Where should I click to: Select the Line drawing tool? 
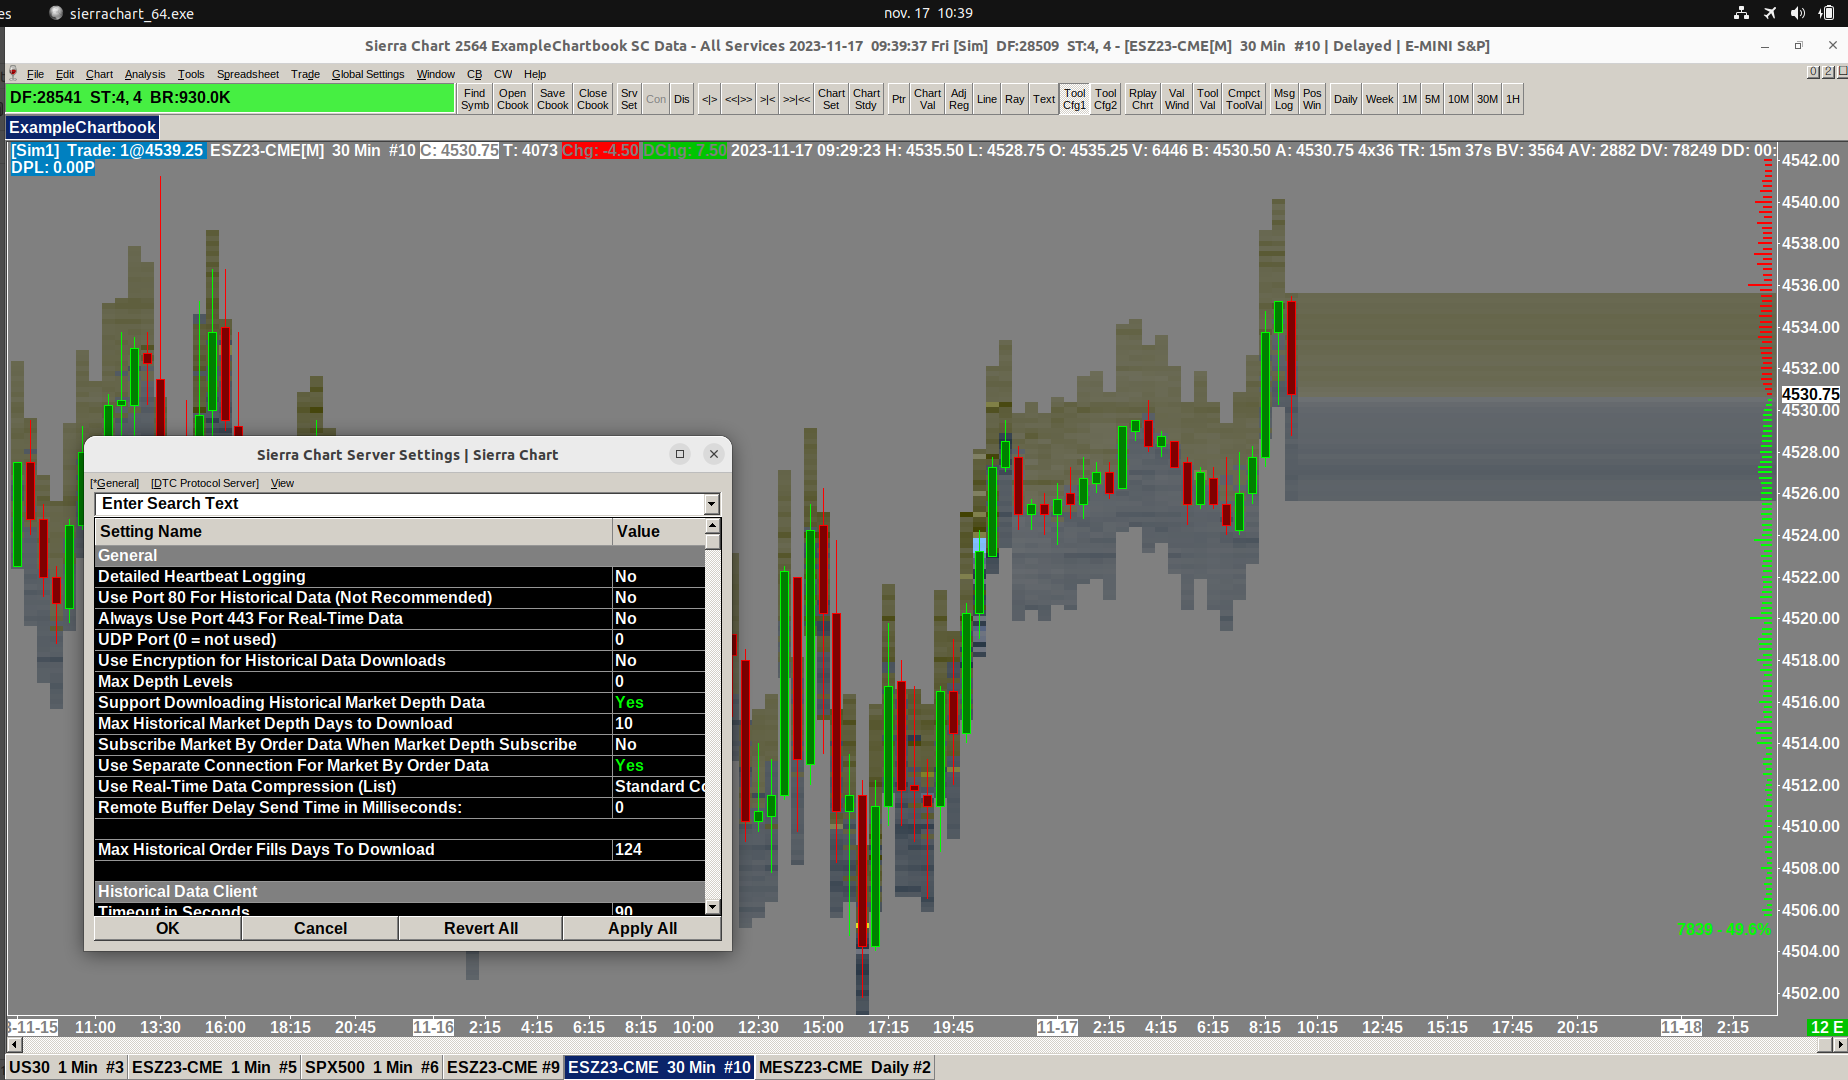tap(987, 99)
